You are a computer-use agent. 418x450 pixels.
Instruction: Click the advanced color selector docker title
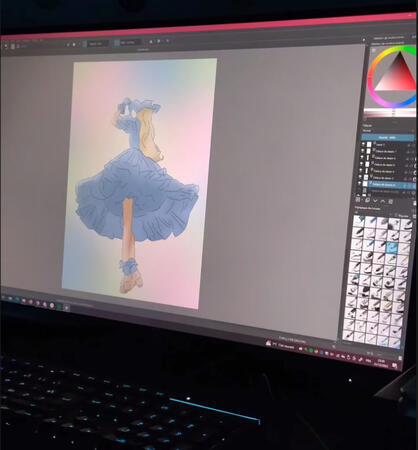389,38
